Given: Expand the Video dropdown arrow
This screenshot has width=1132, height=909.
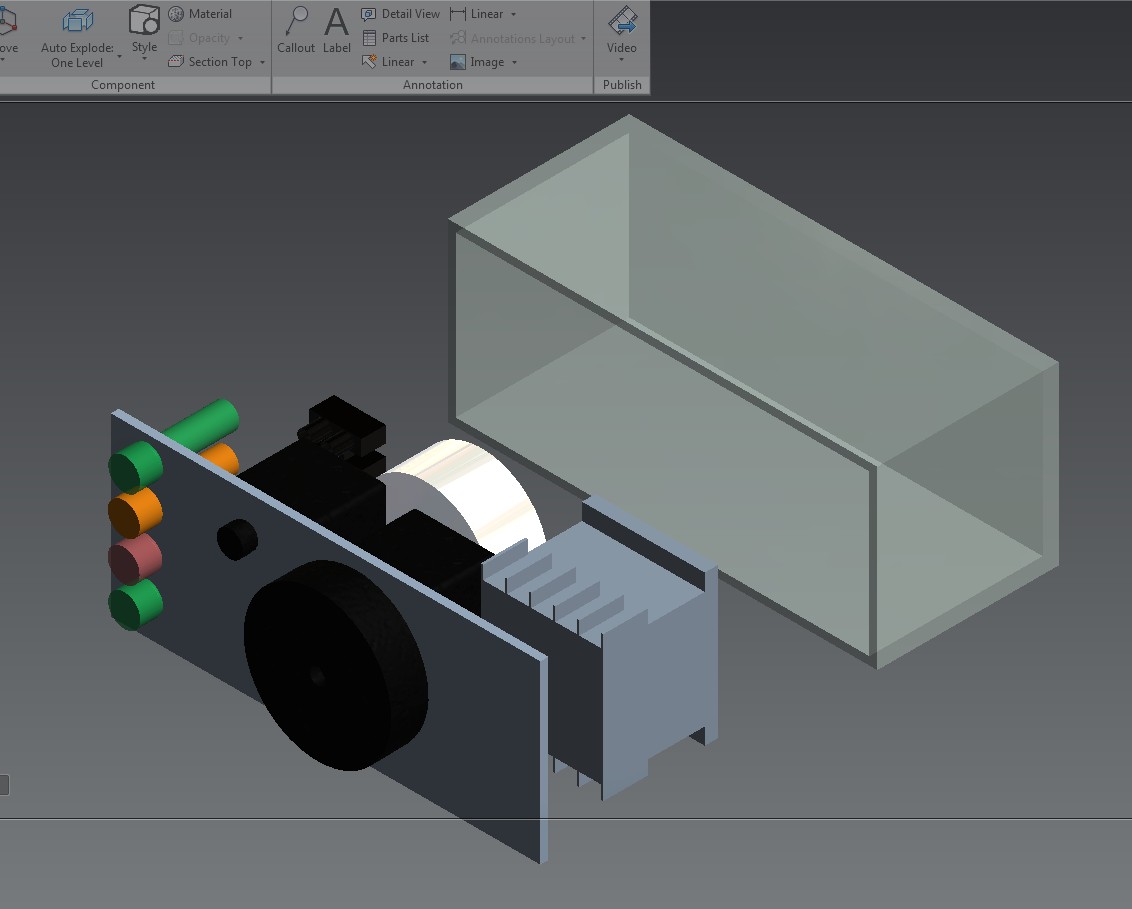Looking at the screenshot, I should click(622, 60).
